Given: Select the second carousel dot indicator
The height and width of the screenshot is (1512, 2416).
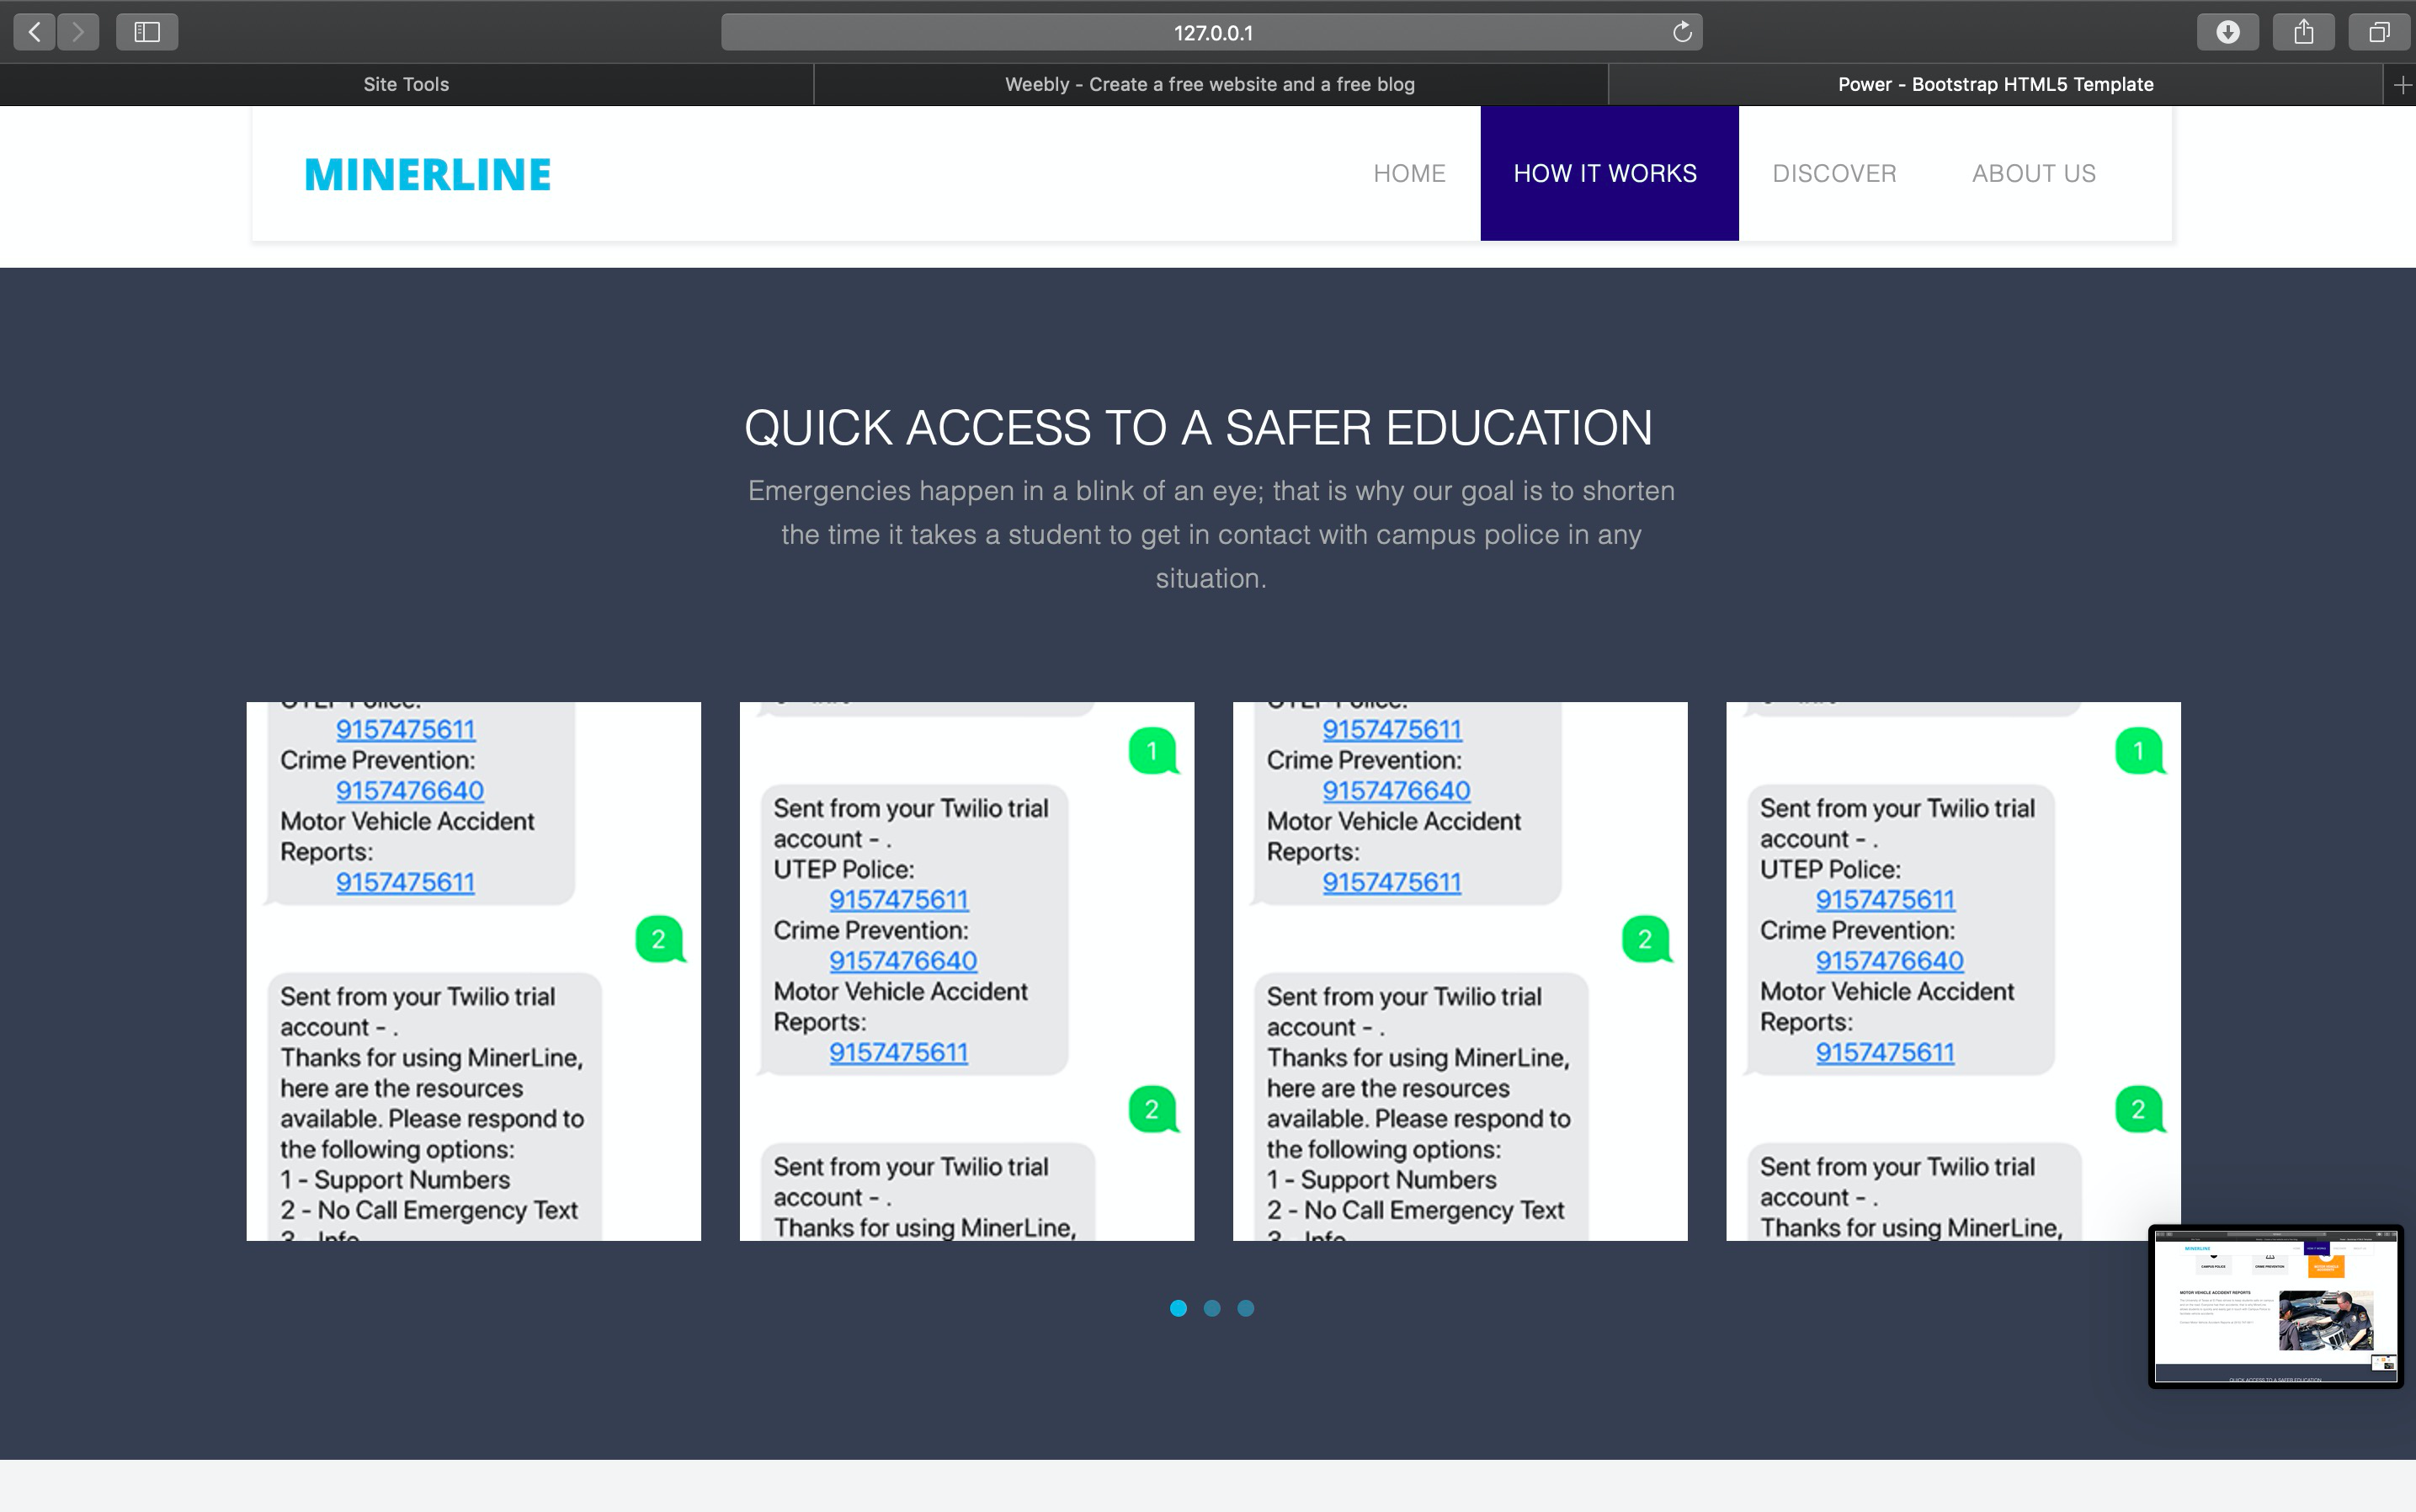Looking at the screenshot, I should click(x=1212, y=1308).
